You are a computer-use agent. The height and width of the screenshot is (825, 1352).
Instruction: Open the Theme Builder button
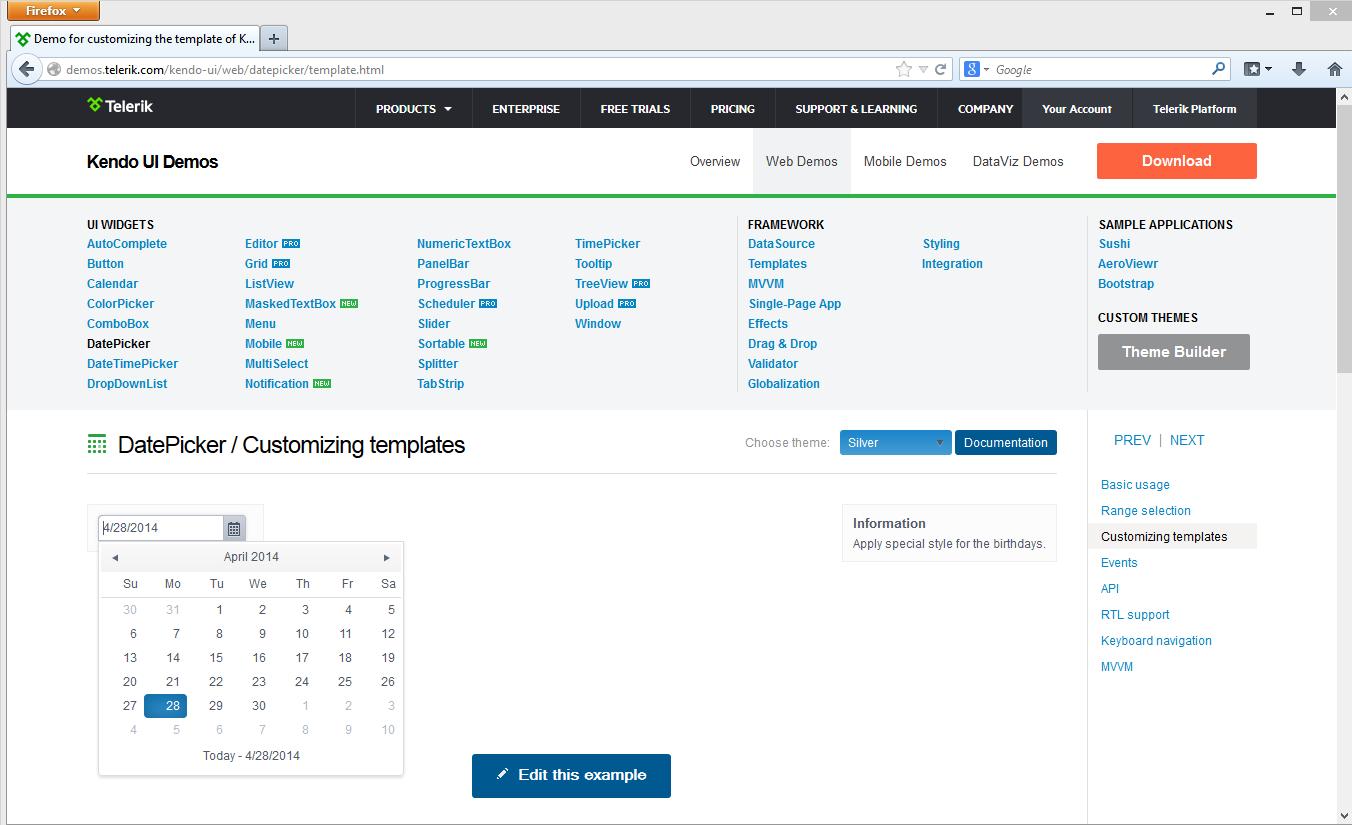(x=1173, y=352)
